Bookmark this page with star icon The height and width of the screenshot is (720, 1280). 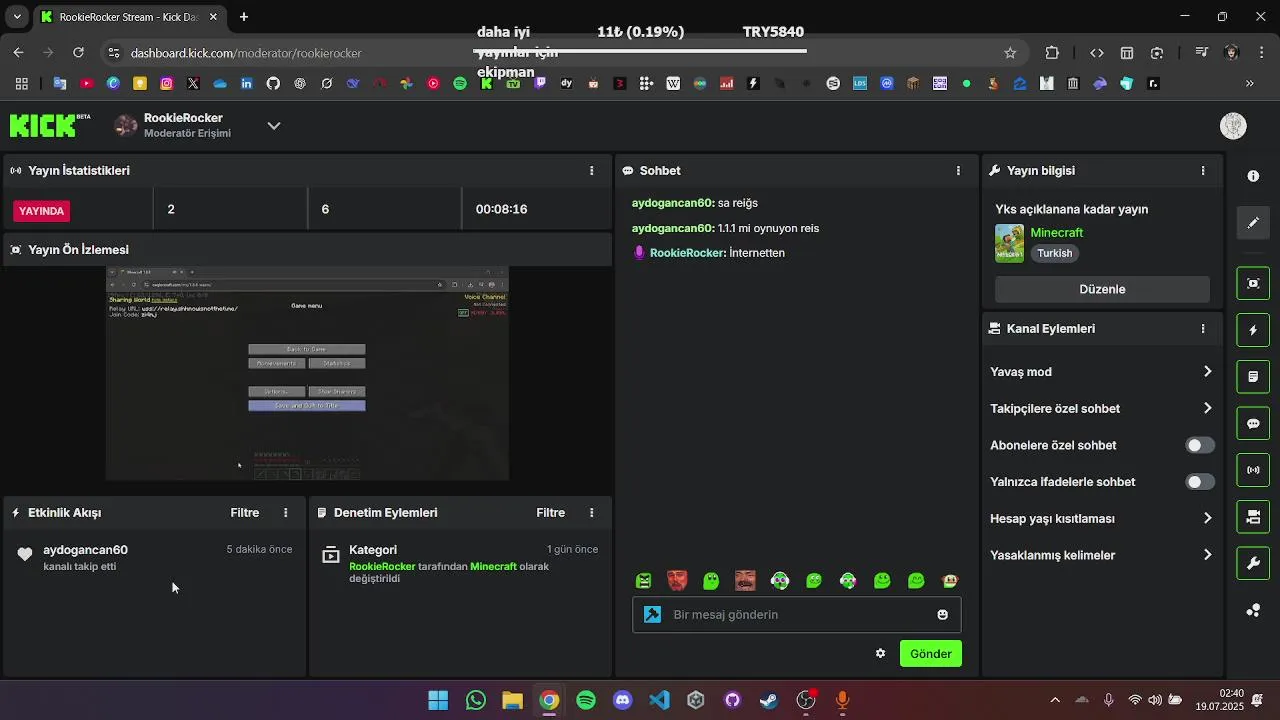1010,53
